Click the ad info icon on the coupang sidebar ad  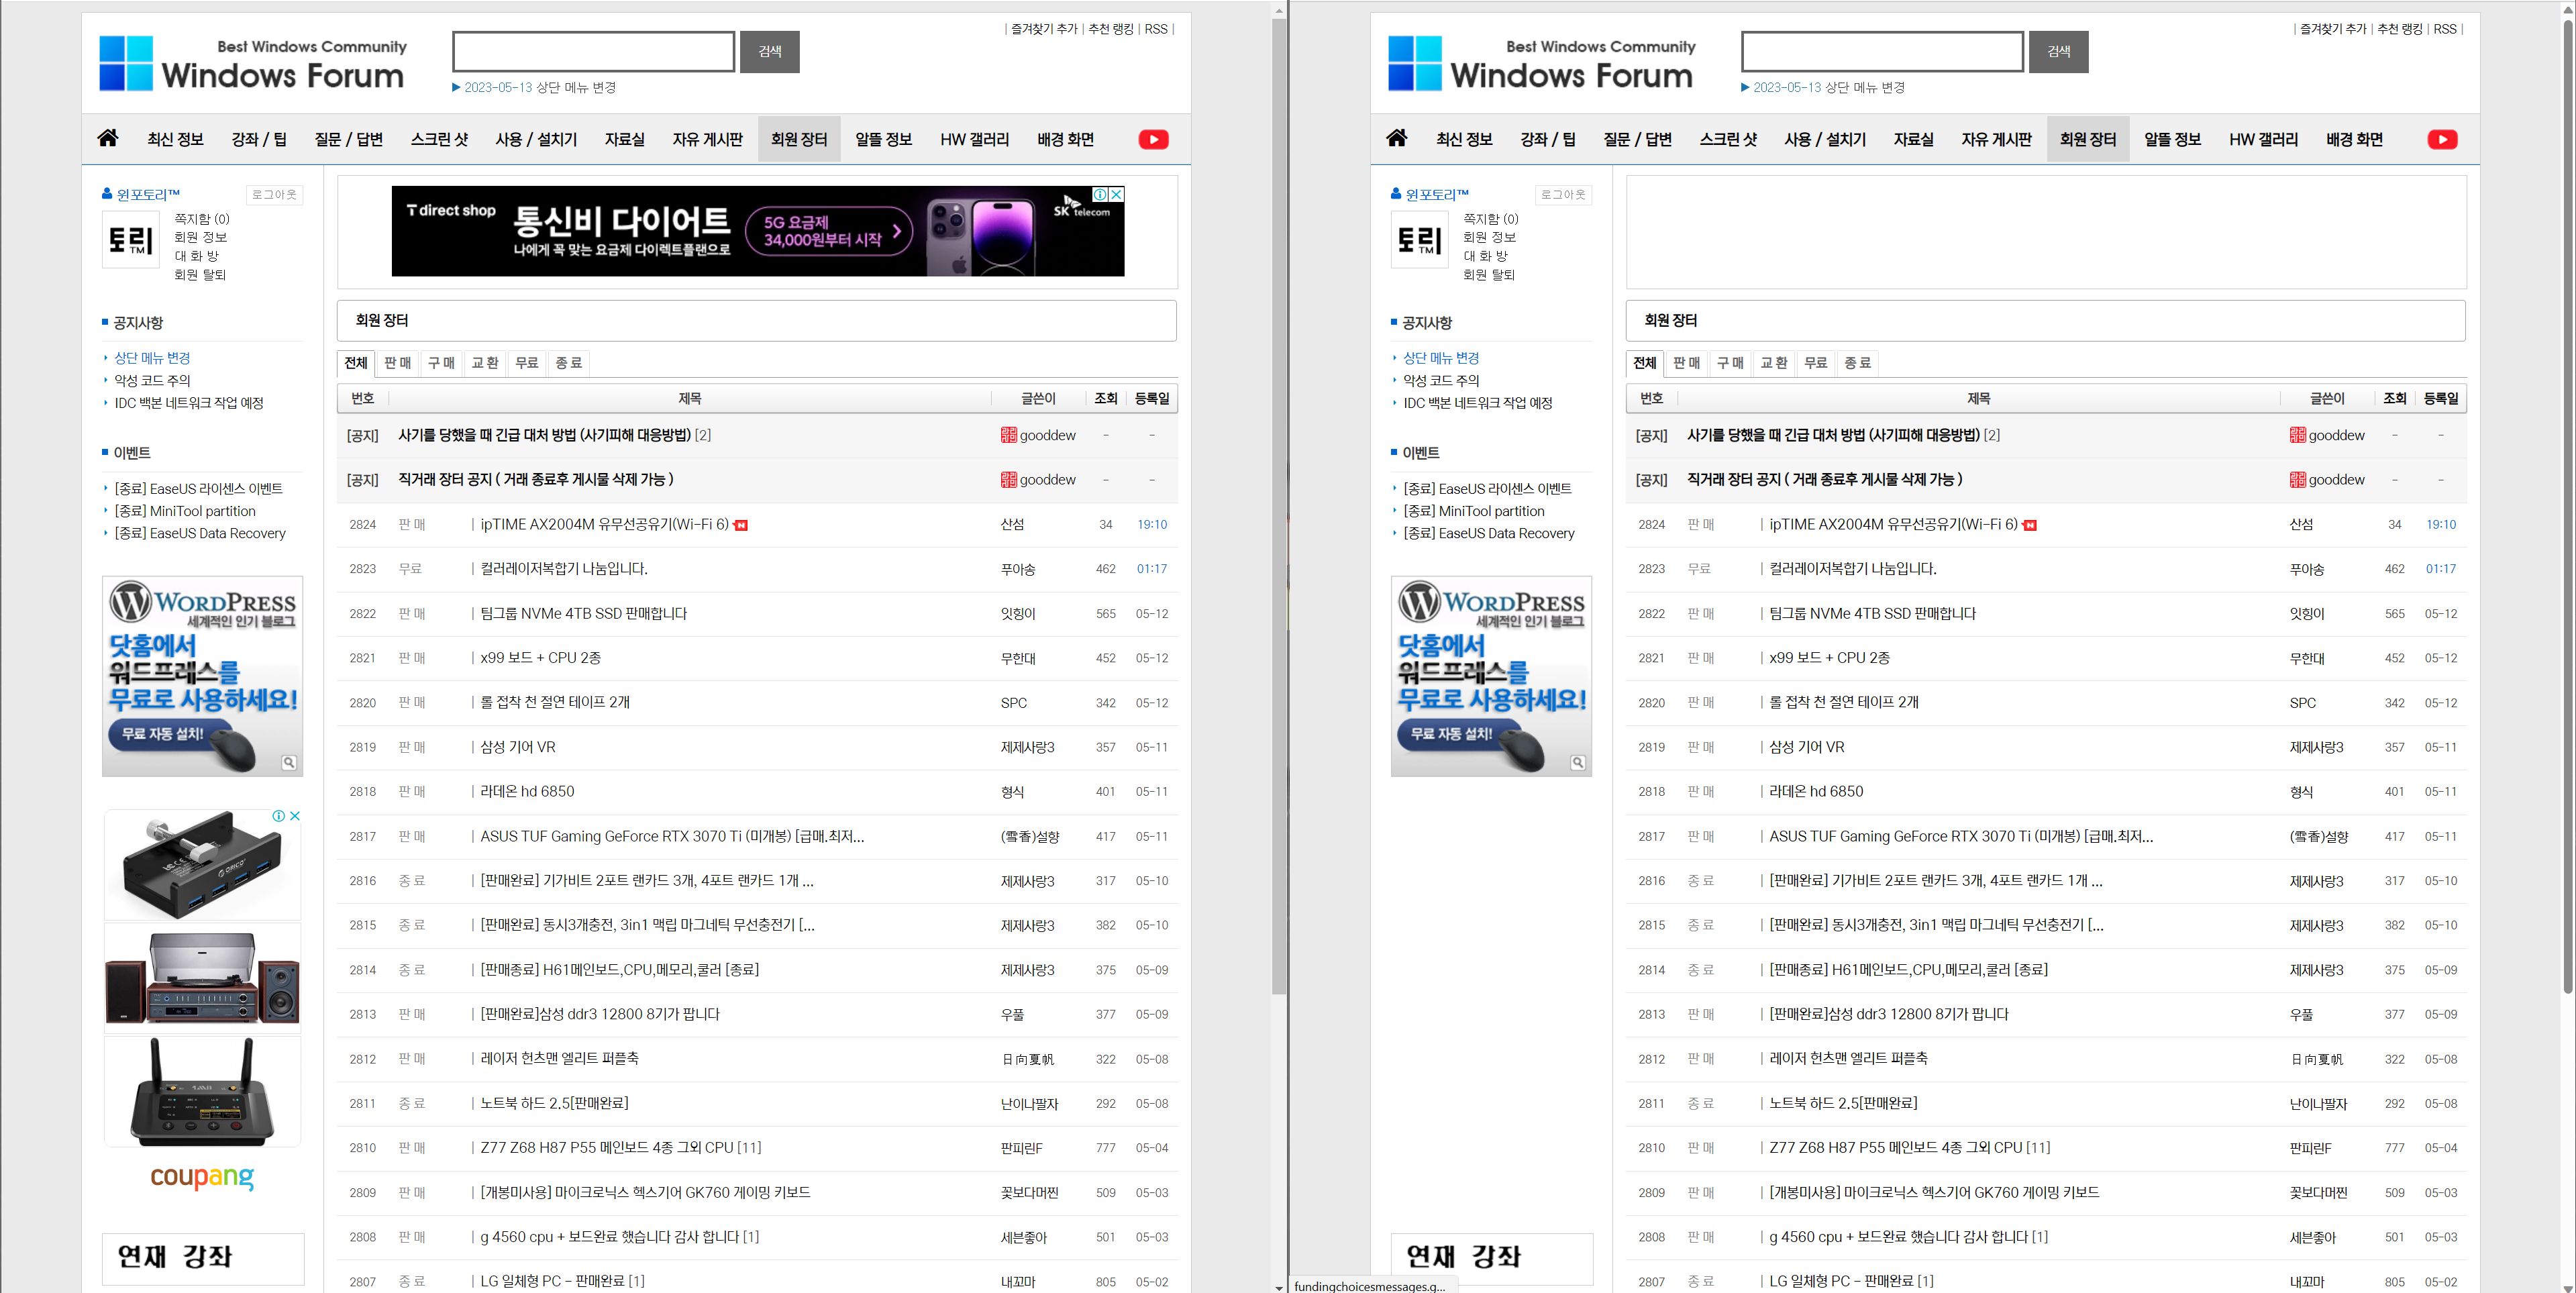pos(279,816)
